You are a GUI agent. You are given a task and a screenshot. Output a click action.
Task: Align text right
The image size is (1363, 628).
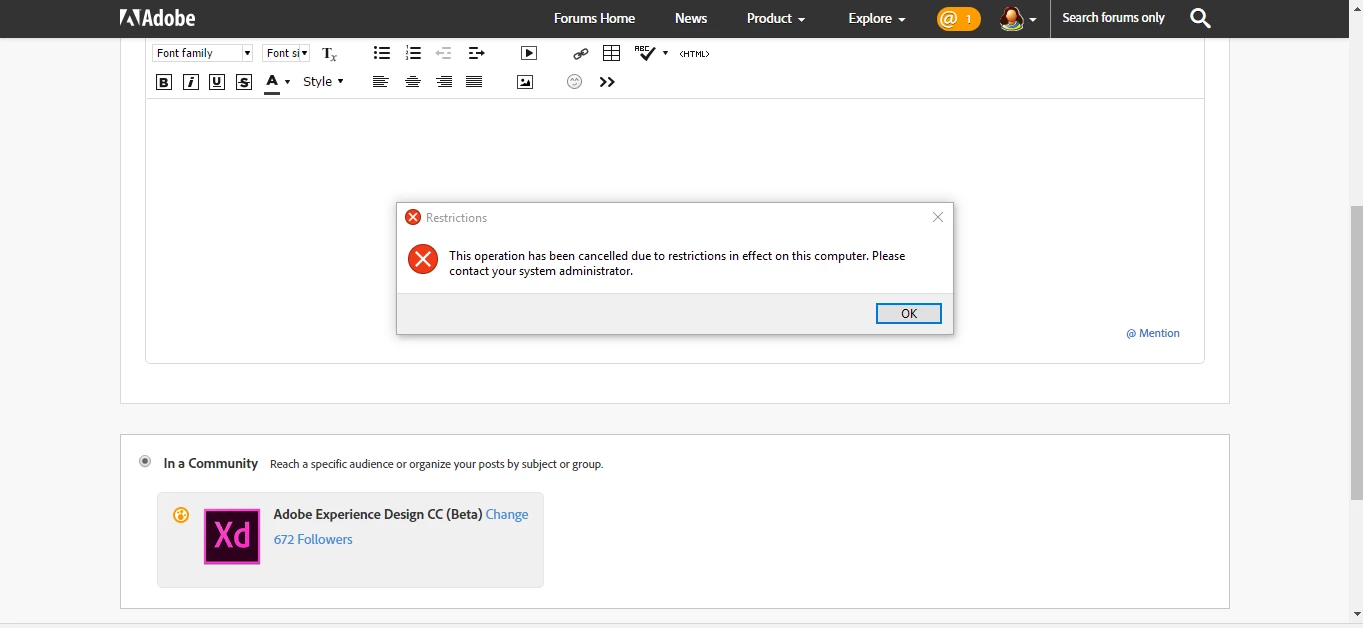pos(444,82)
